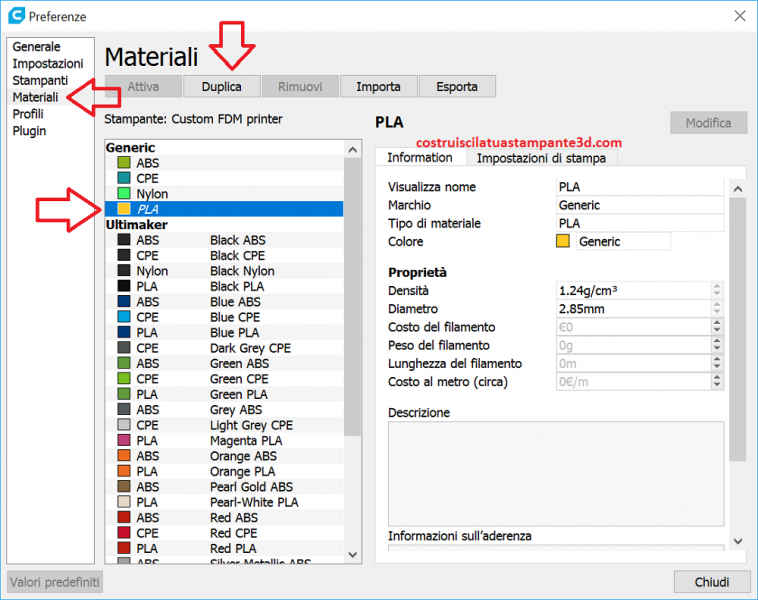
Task: Open the Impostazioni preferences page
Action: point(47,63)
